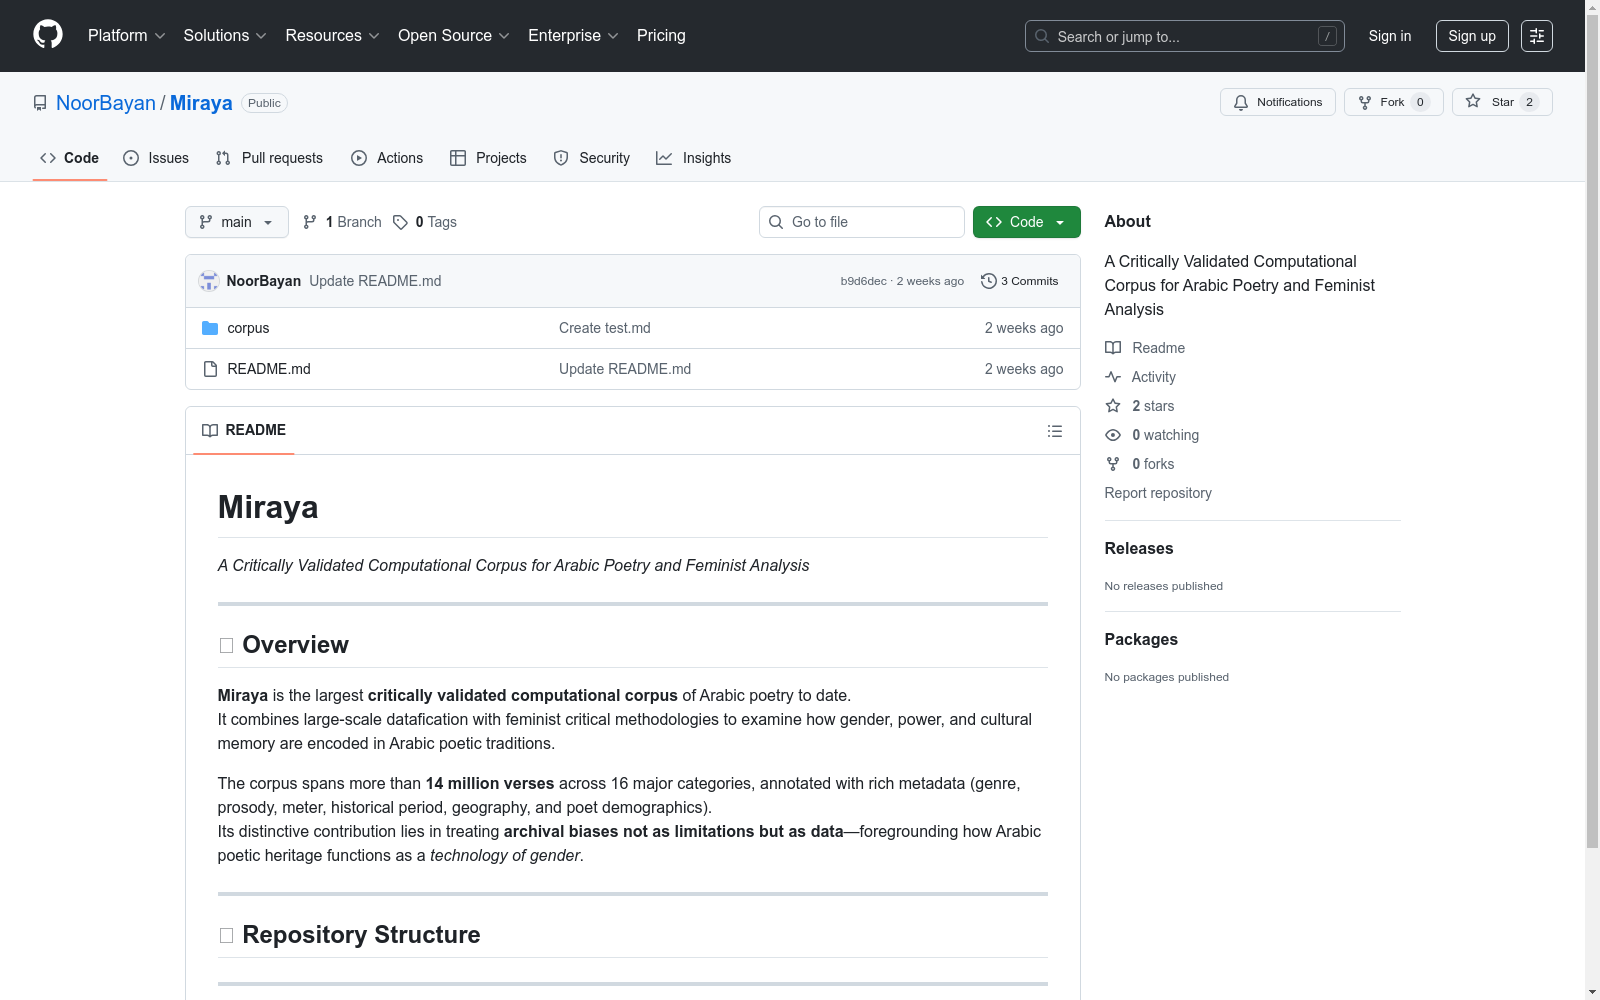Switch to the Projects tab
This screenshot has height=1000, width=1600.
pos(488,158)
